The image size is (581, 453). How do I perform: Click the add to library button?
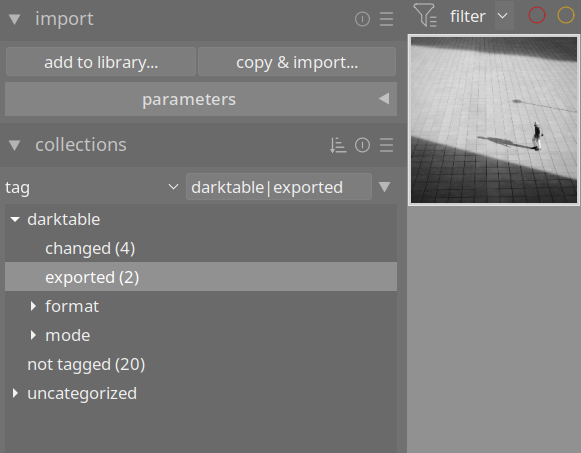point(101,62)
